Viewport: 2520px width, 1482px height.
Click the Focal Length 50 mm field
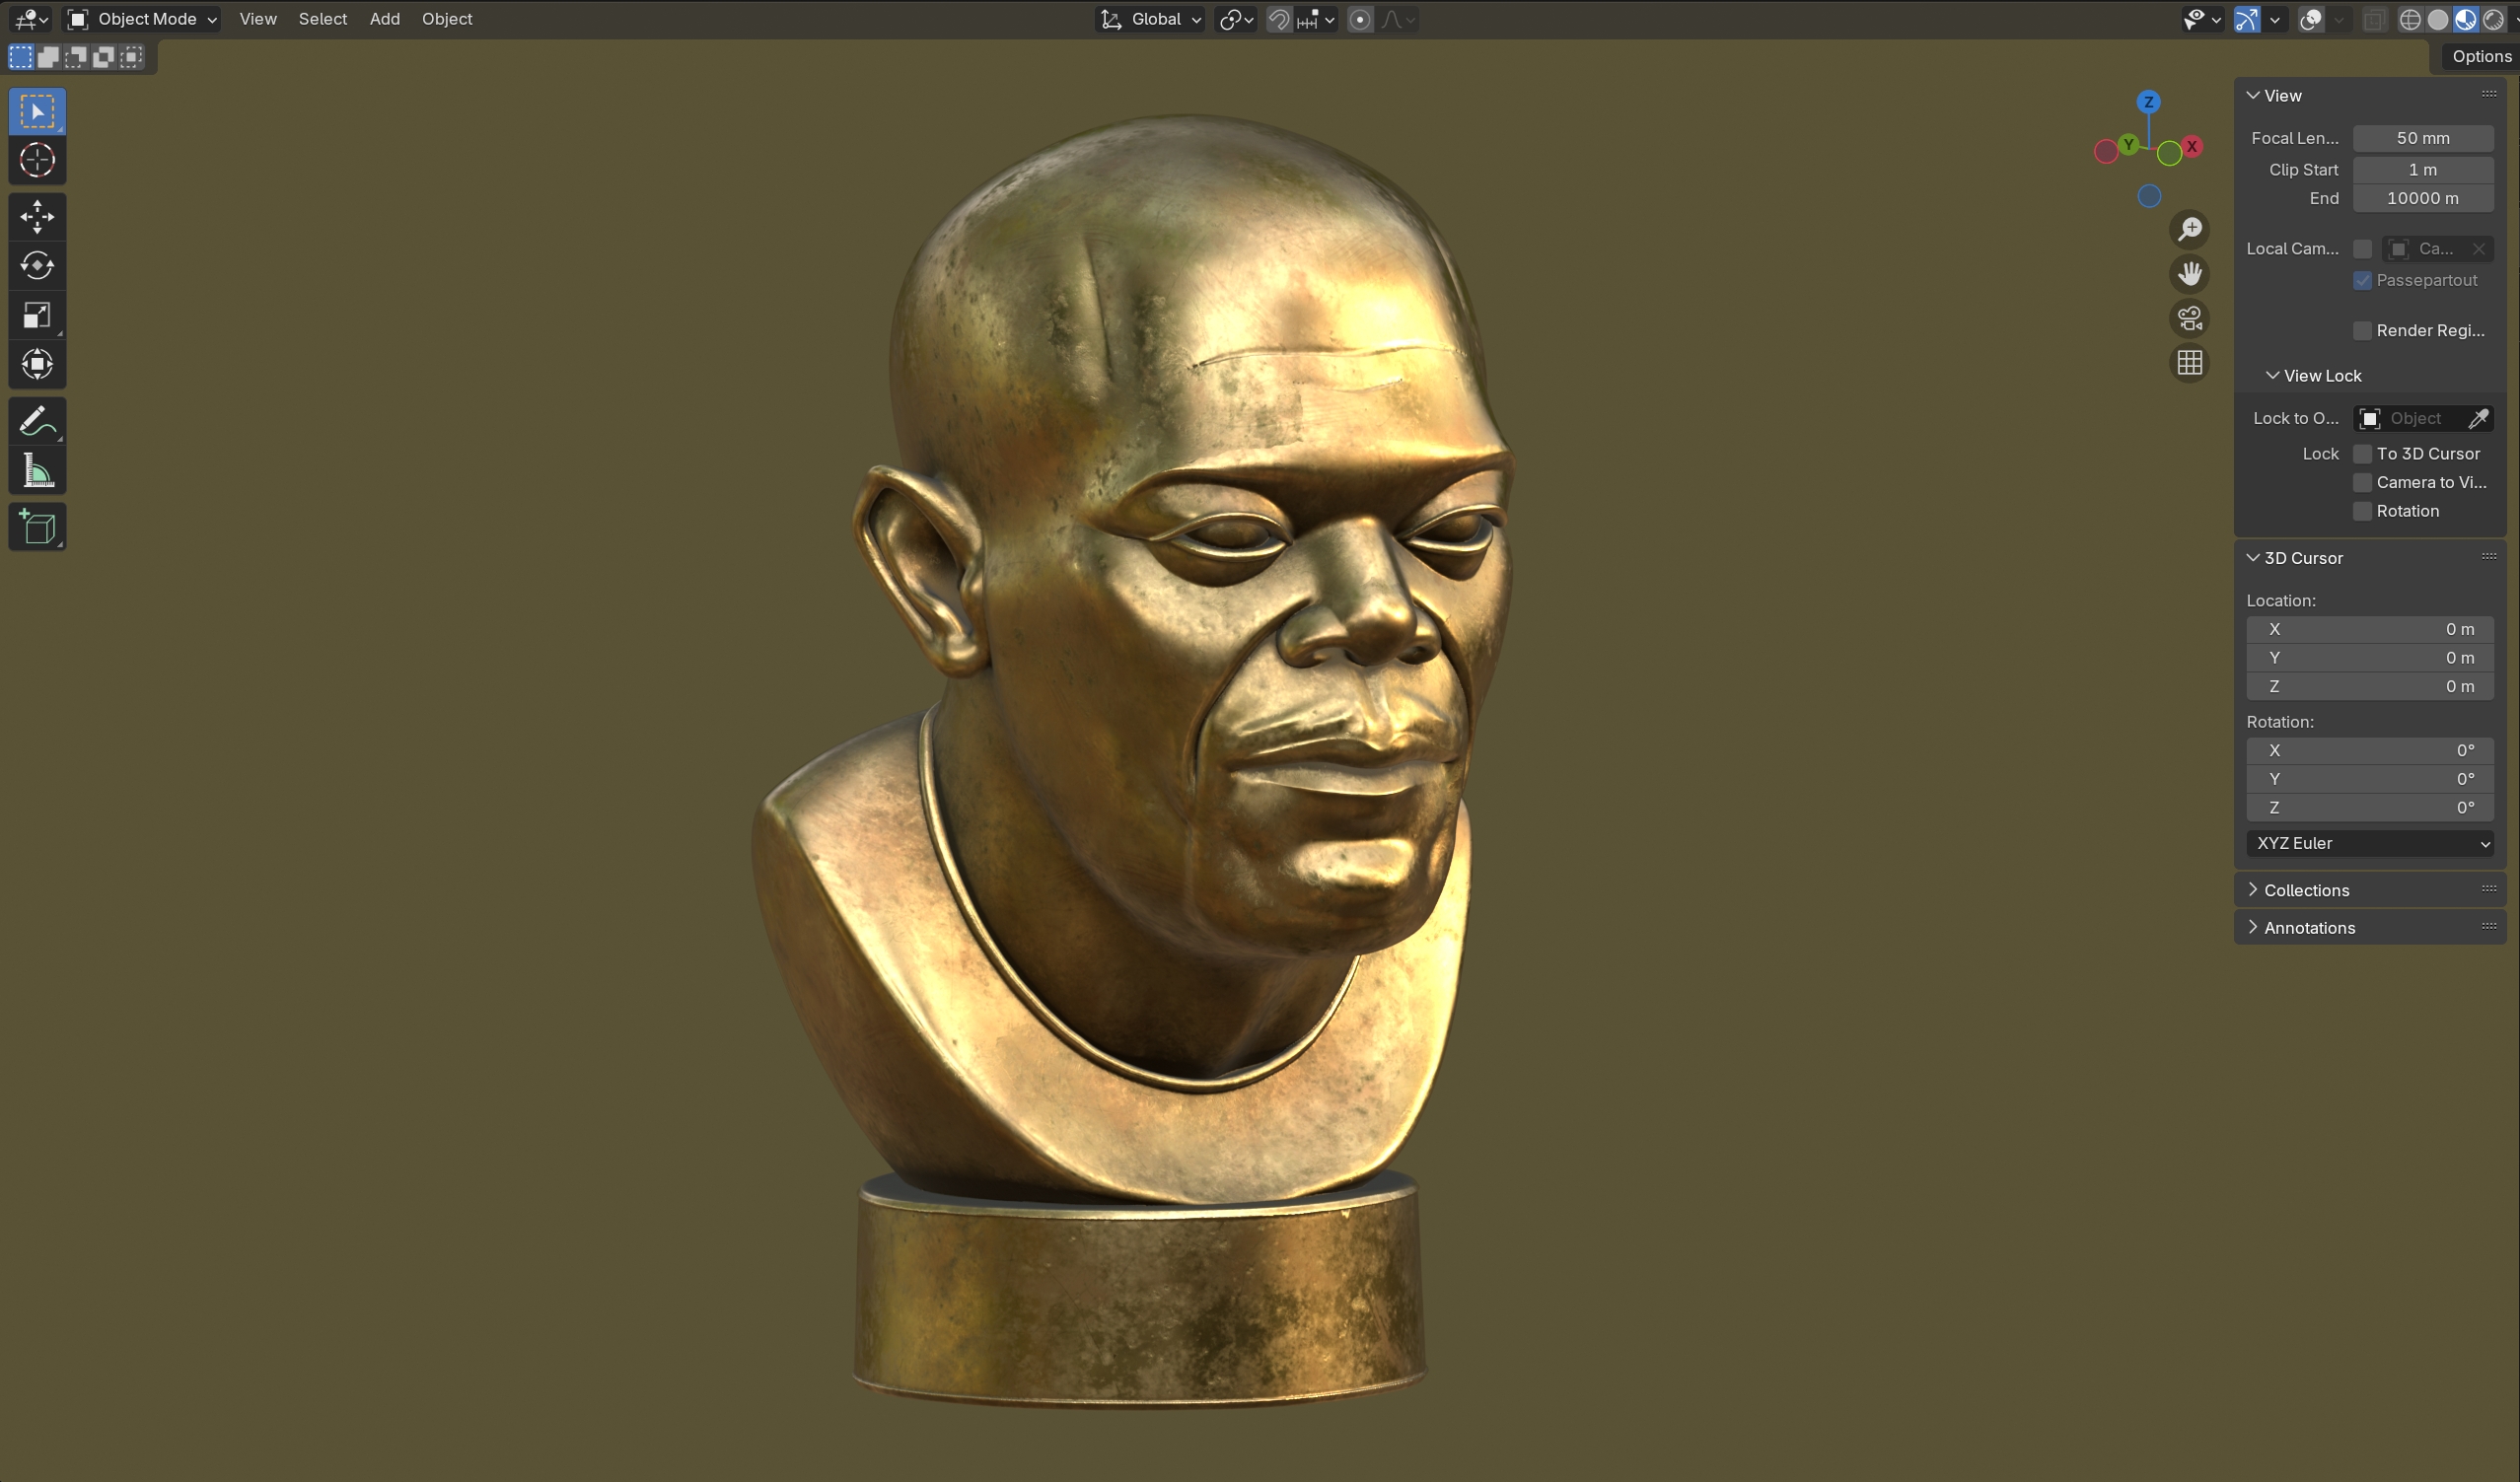[x=2422, y=138]
